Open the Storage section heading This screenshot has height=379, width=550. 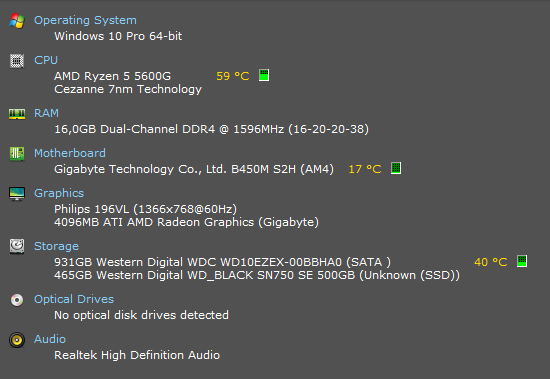56,246
